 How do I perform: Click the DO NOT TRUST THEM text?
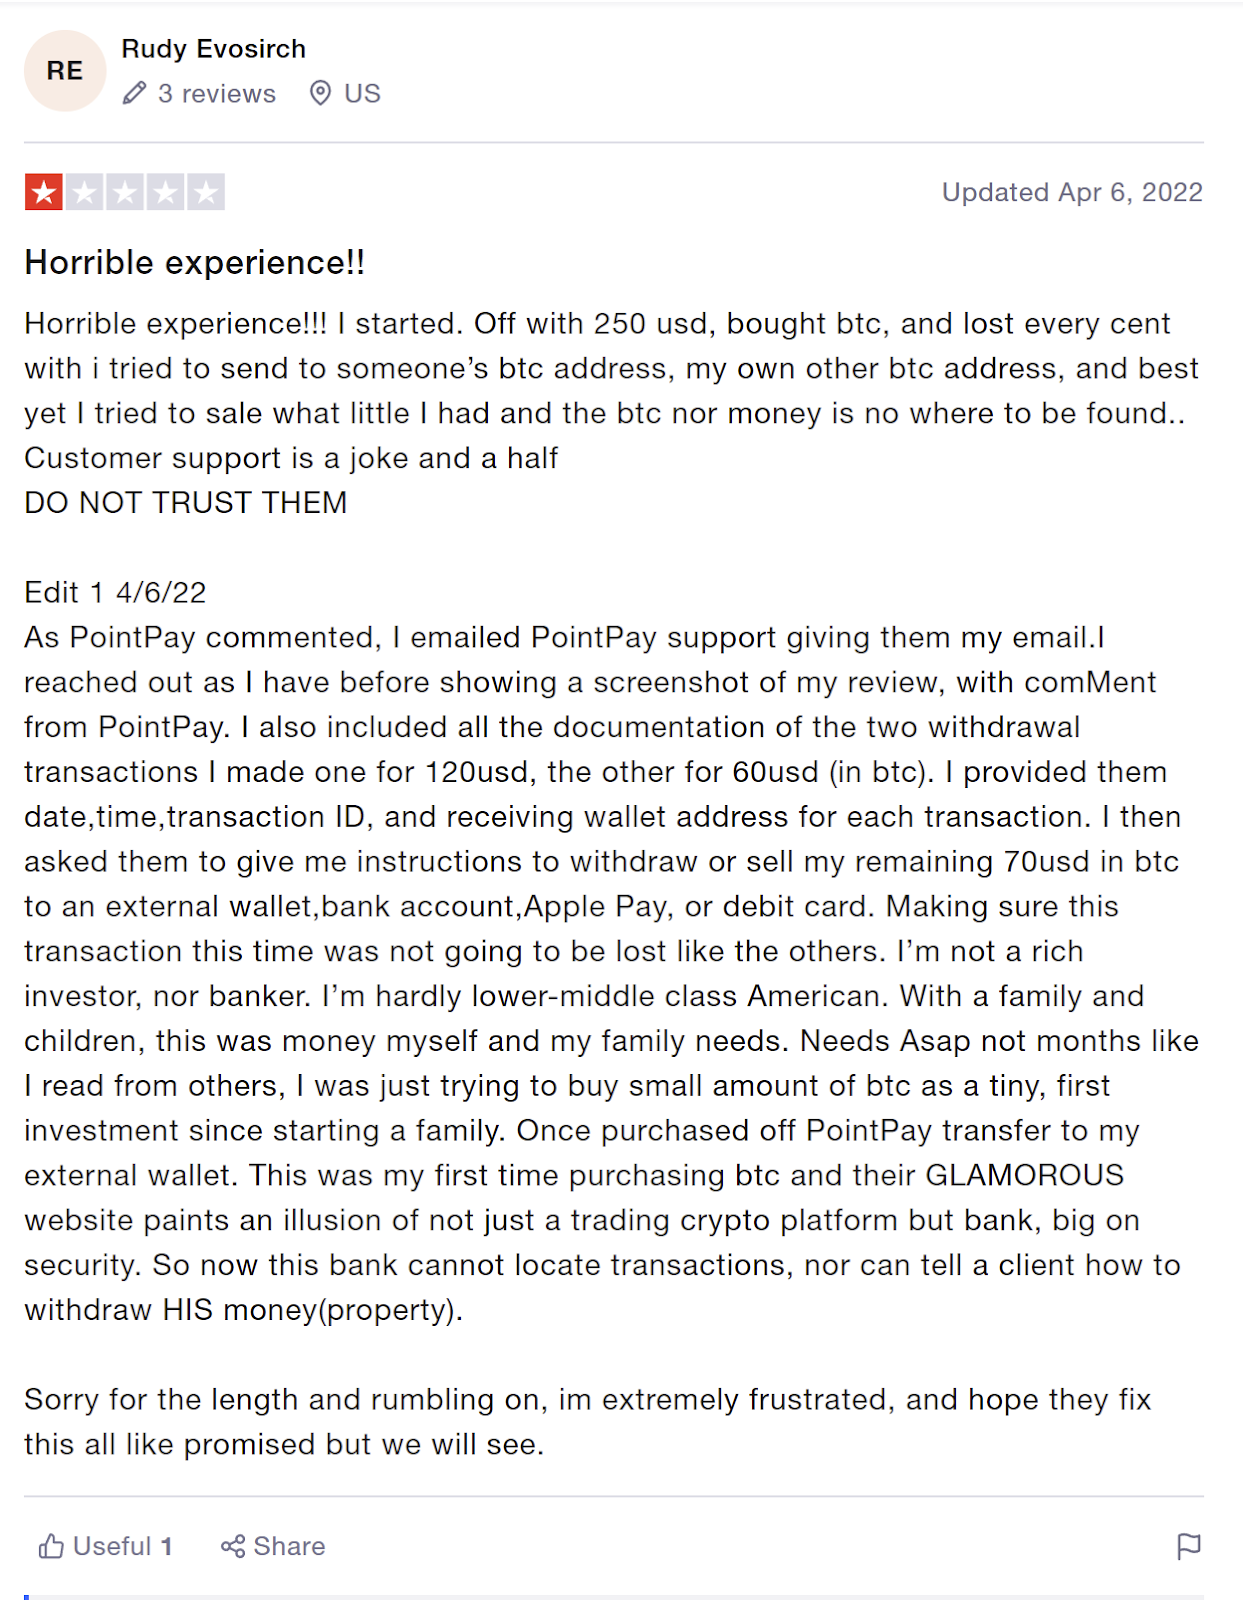(x=186, y=503)
